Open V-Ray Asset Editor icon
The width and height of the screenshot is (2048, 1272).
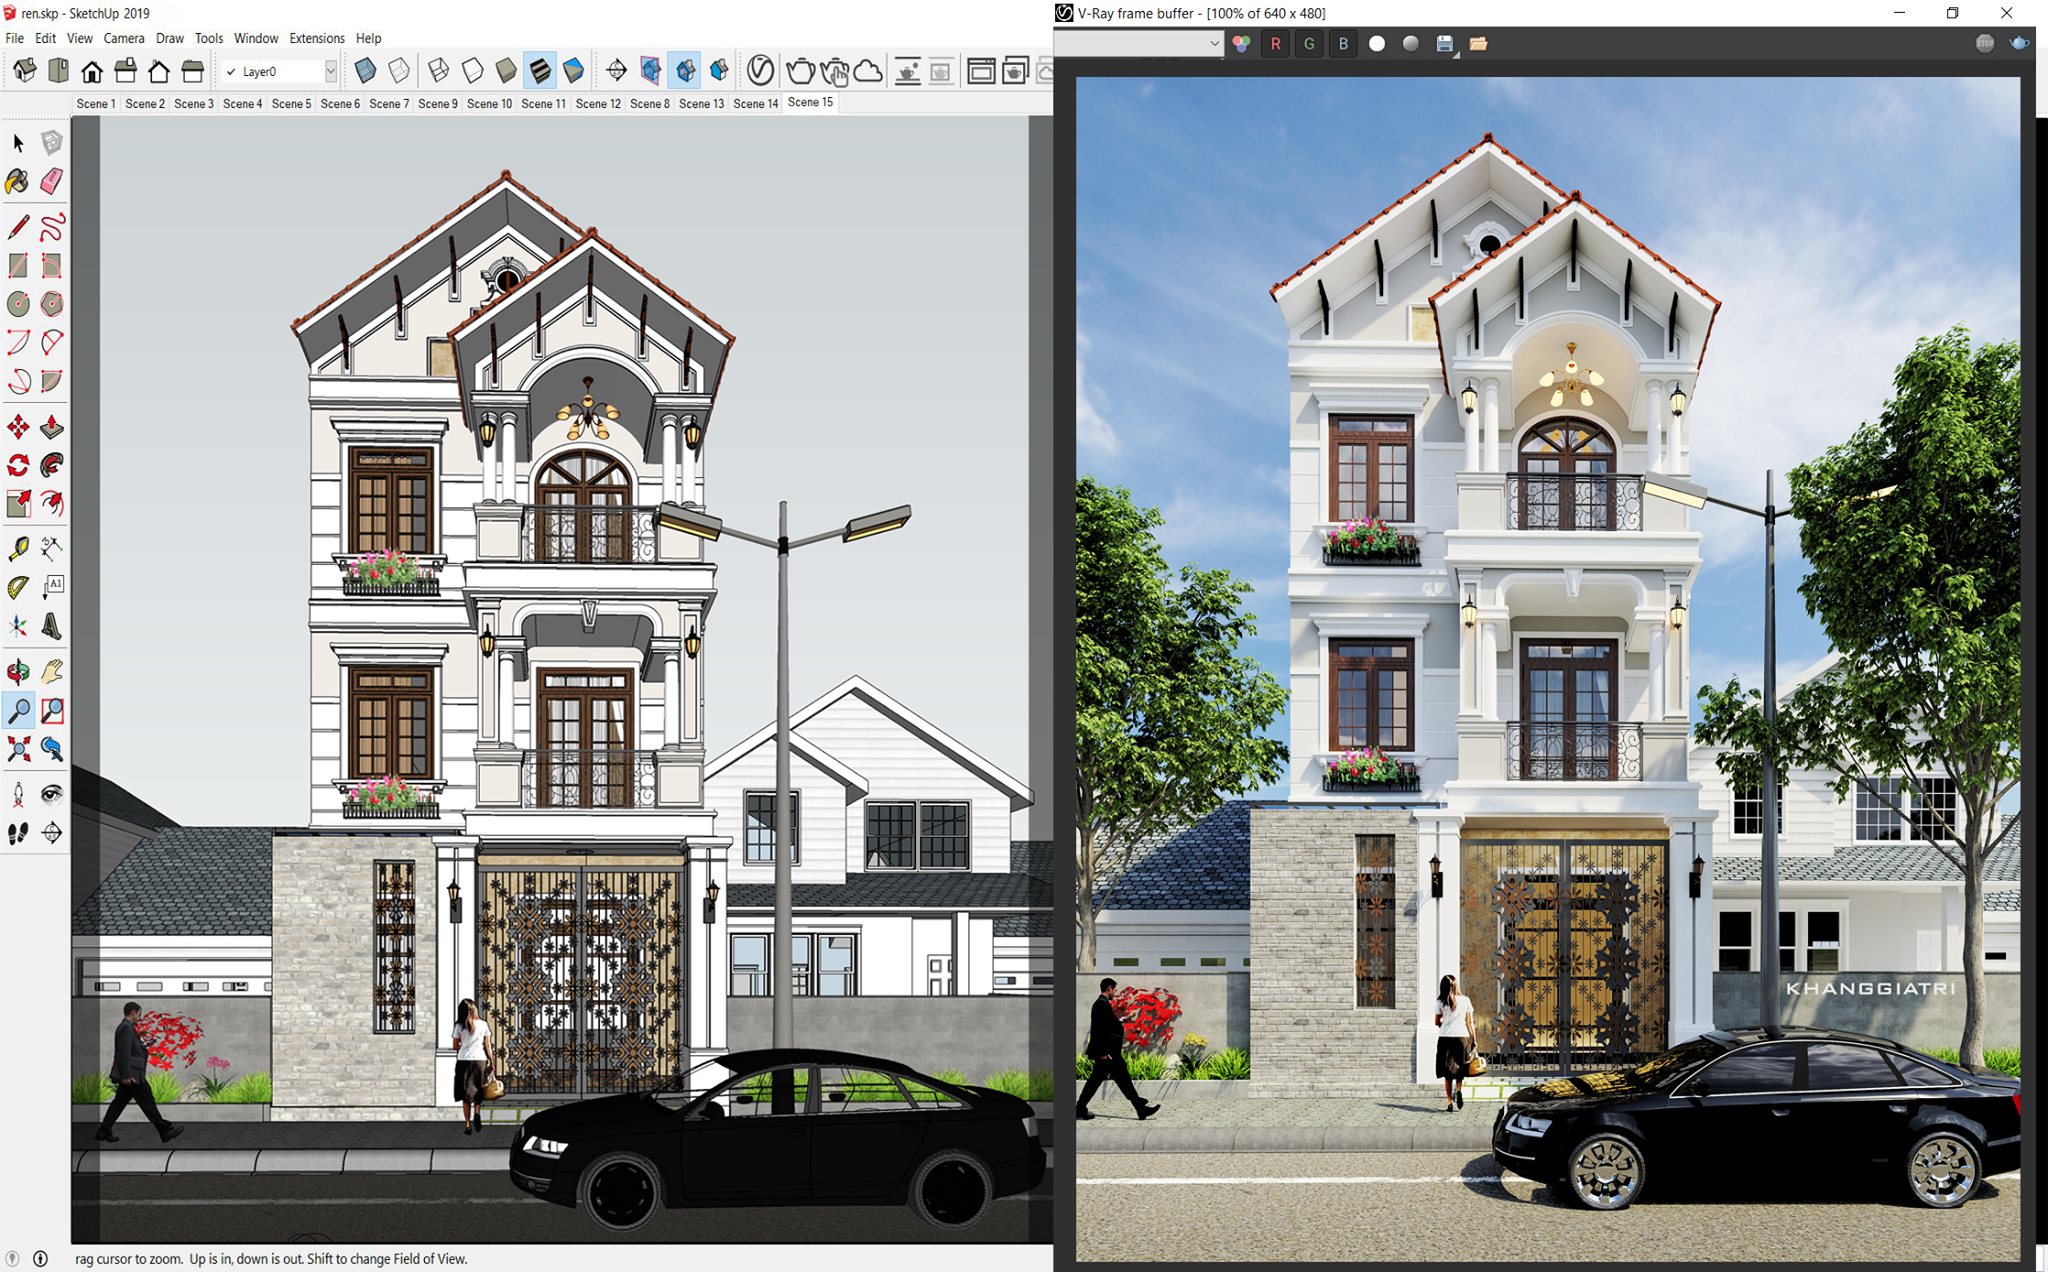(x=760, y=71)
